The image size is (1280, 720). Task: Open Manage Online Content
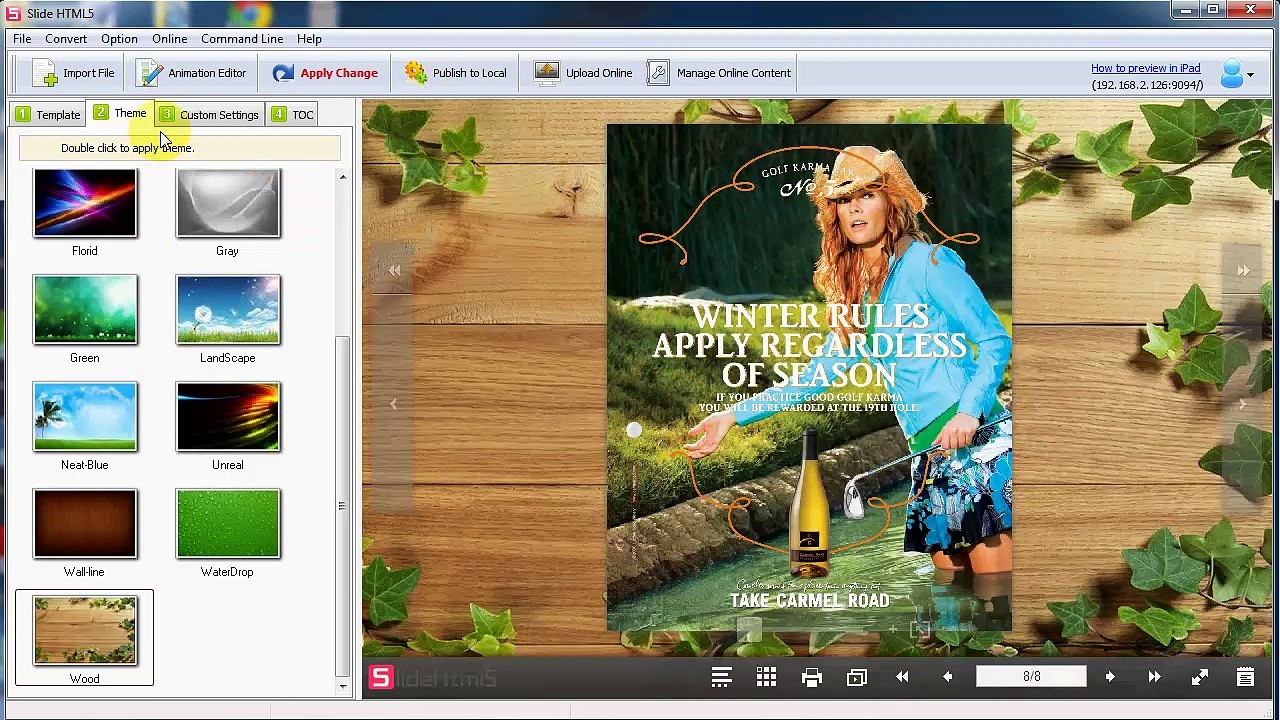719,73
